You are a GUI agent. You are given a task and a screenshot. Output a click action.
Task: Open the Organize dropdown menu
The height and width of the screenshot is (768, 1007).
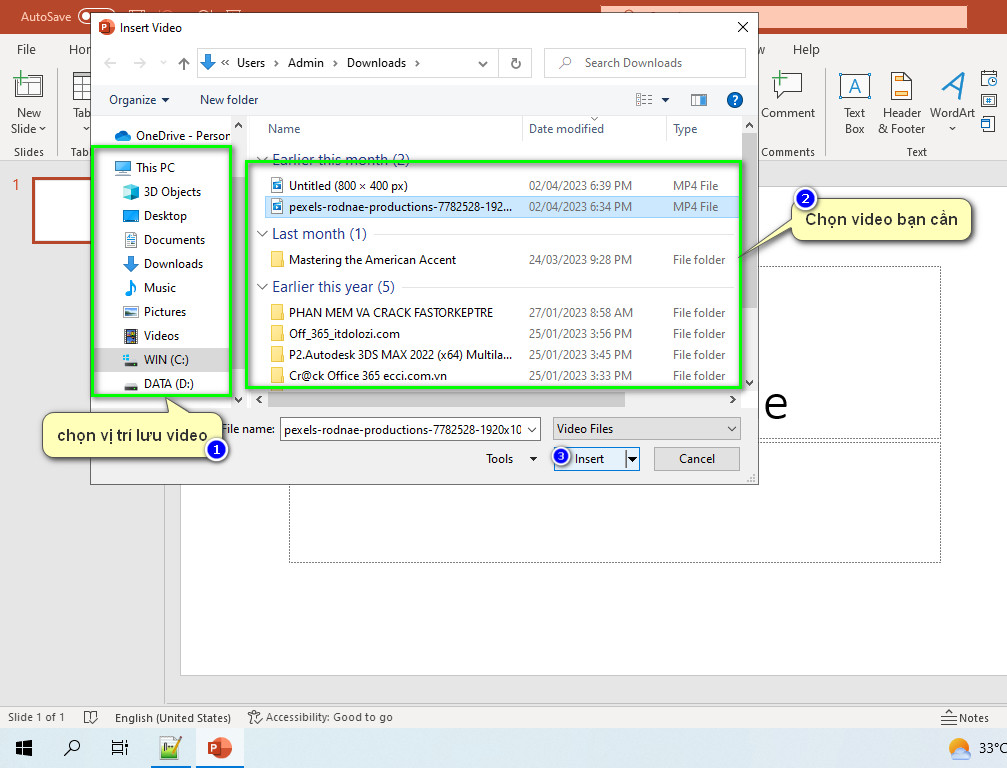(x=139, y=100)
